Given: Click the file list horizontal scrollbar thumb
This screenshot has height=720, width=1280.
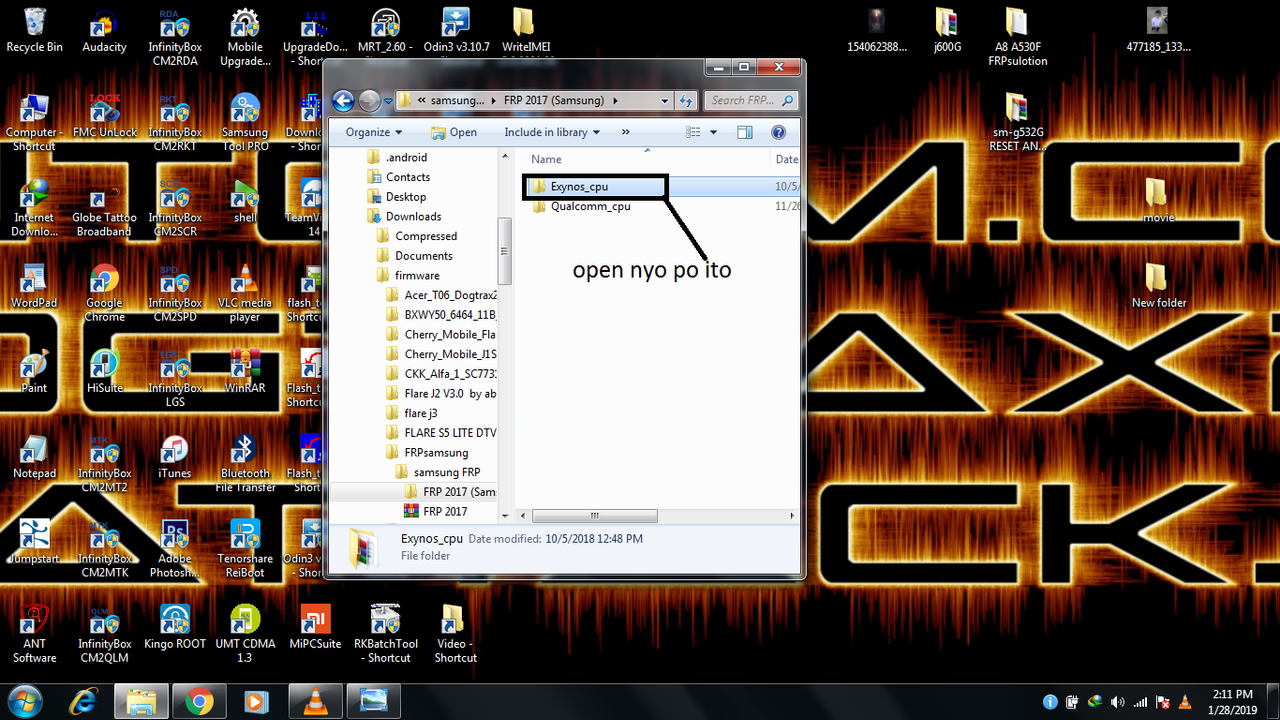Looking at the screenshot, I should (593, 516).
